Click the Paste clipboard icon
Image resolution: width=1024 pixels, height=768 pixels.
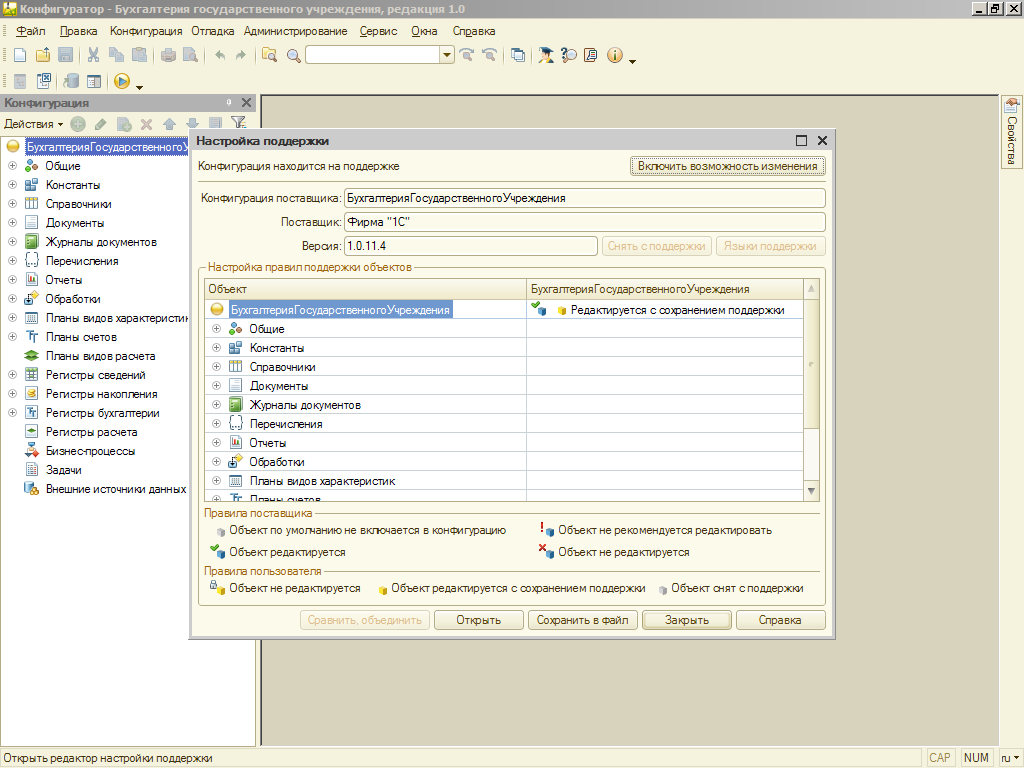(x=139, y=56)
